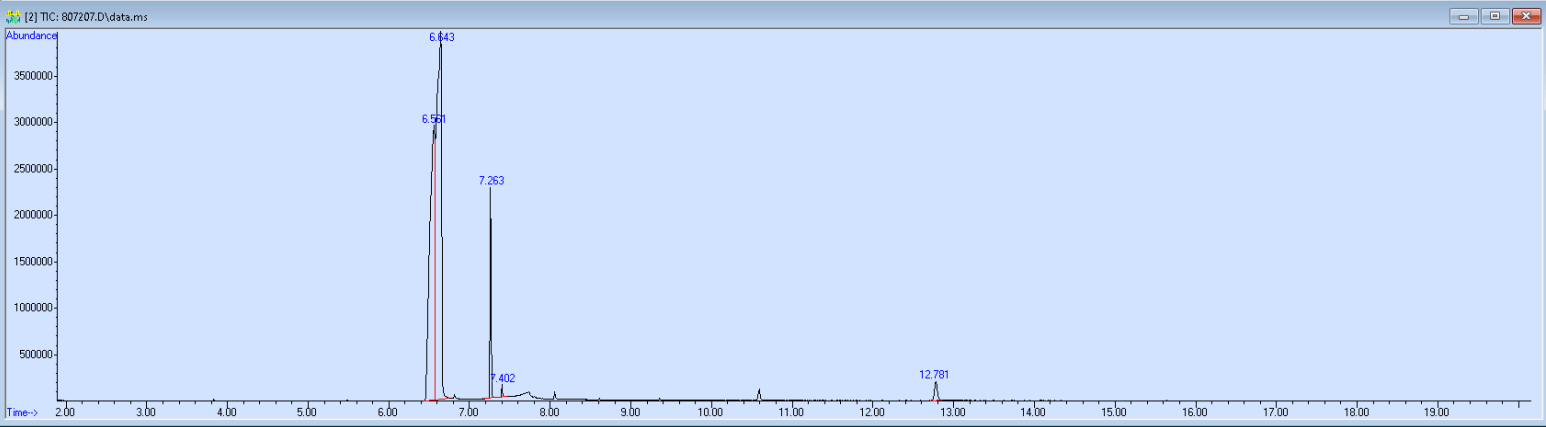Click the 18.00 time axis label
This screenshot has width=1546, height=427.
(1357, 412)
